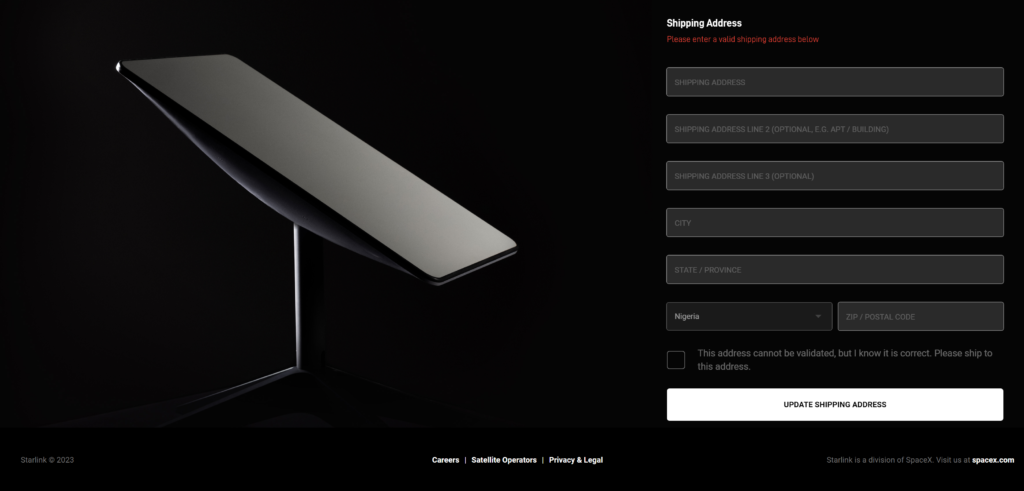Focus the State / Province field
The height and width of the screenshot is (491, 1024).
(x=835, y=270)
